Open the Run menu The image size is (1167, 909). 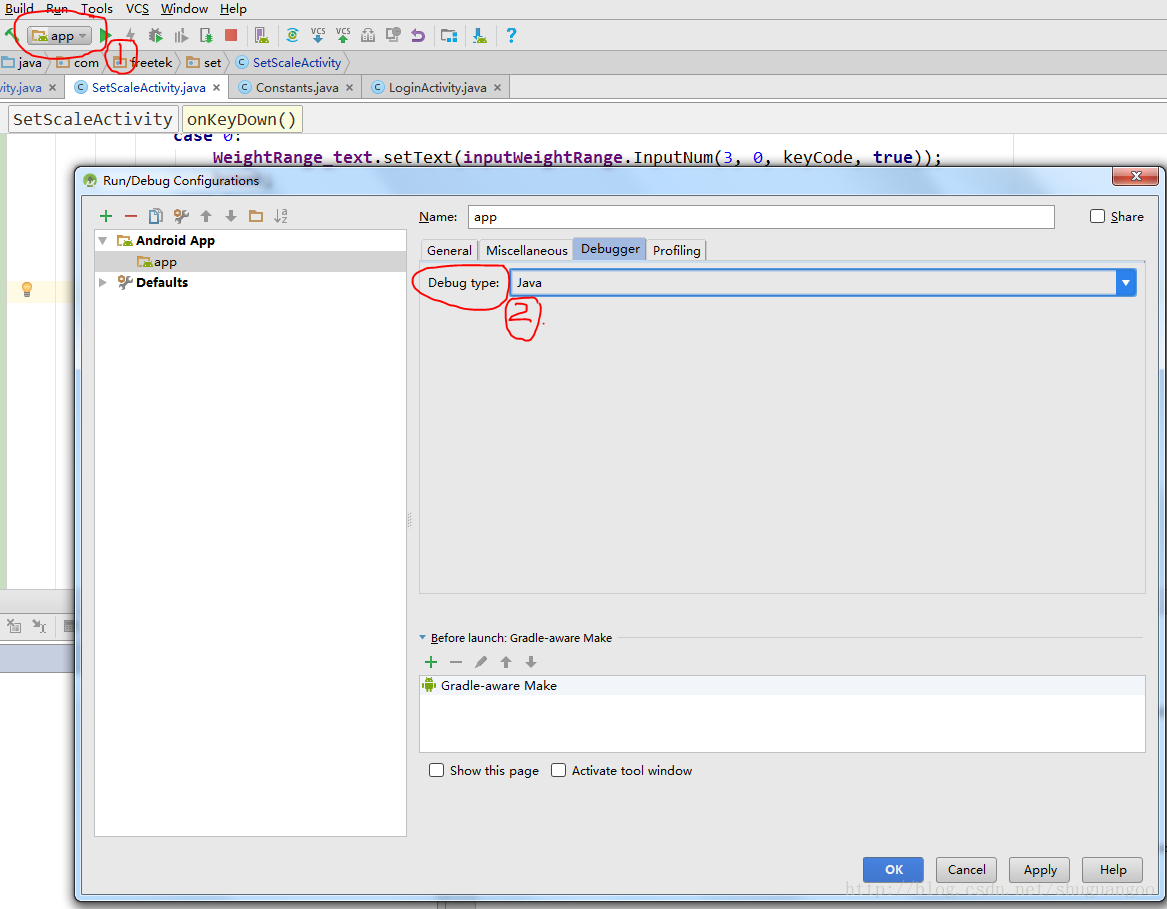[57, 9]
